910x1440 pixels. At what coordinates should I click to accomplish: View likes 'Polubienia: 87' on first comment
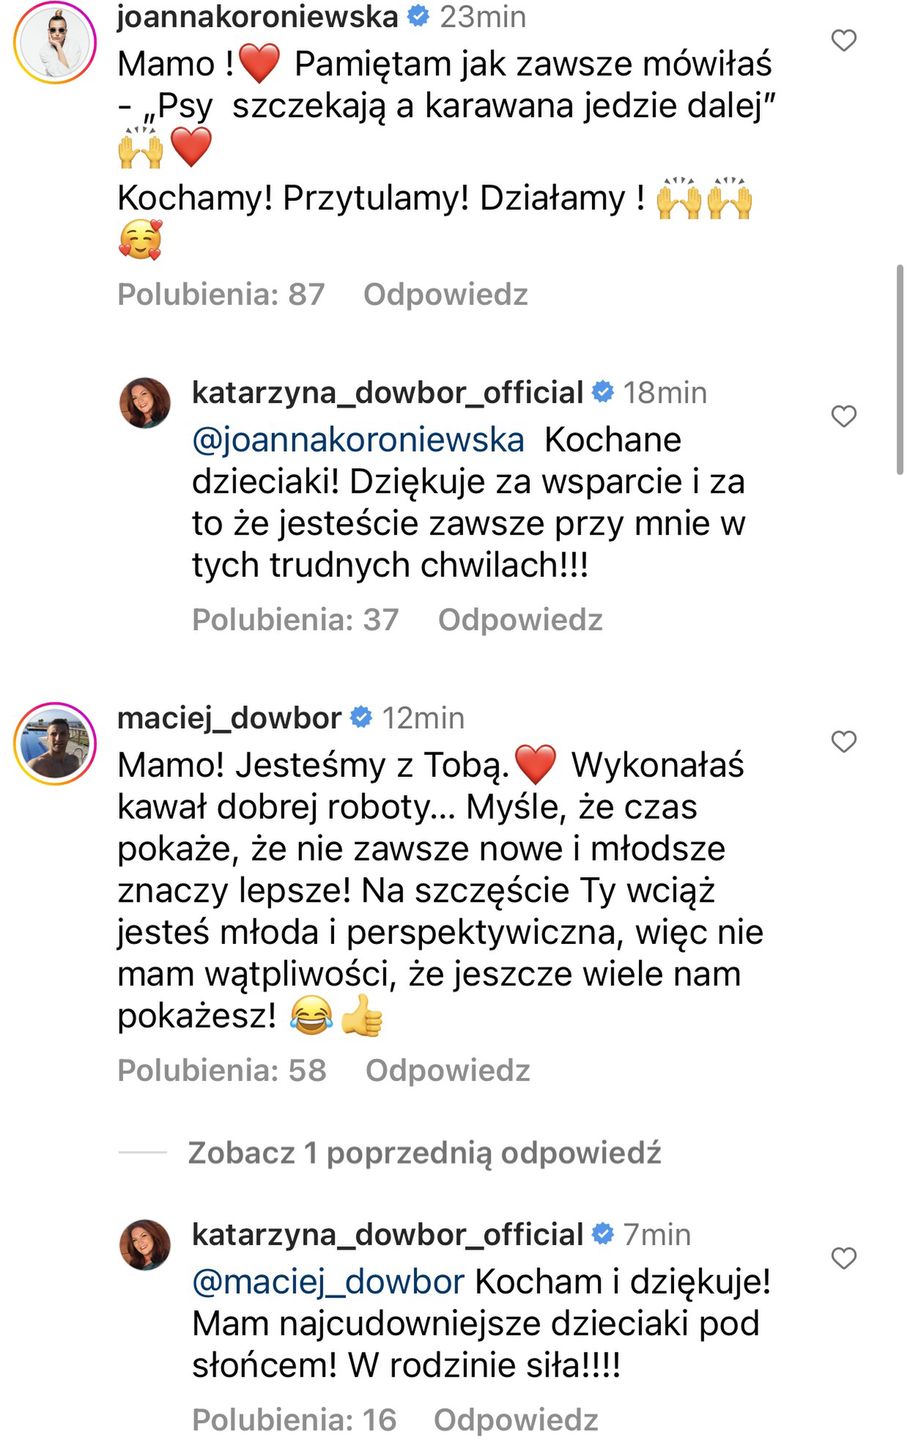(x=221, y=294)
